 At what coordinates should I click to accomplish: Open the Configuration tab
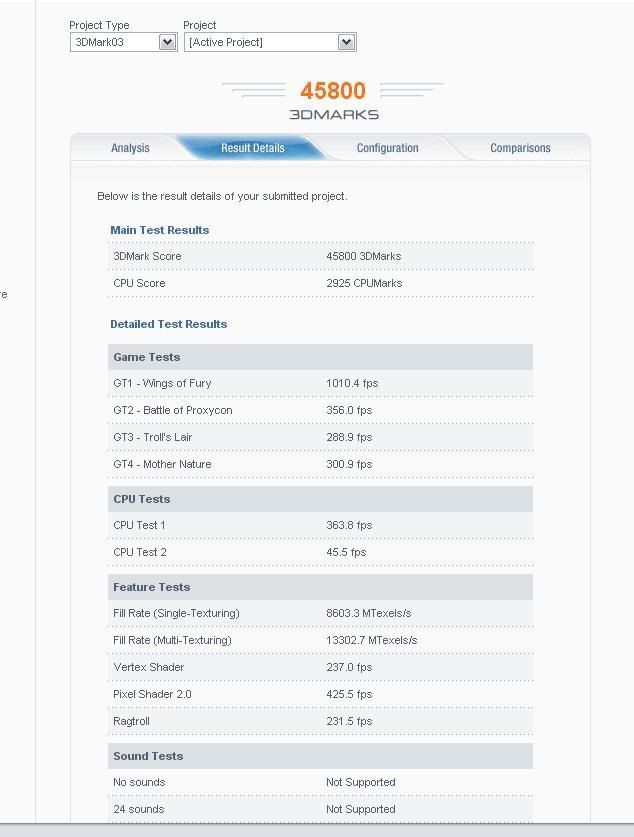[x=387, y=148]
